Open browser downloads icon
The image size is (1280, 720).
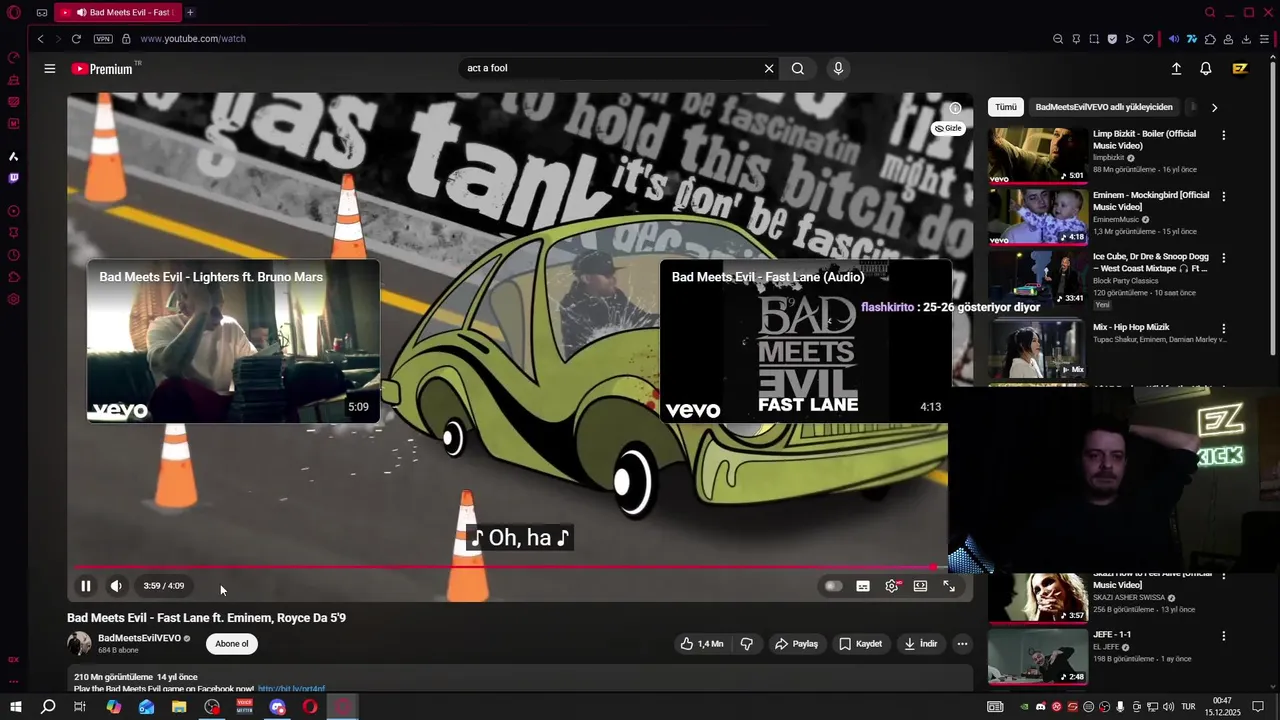[1246, 39]
